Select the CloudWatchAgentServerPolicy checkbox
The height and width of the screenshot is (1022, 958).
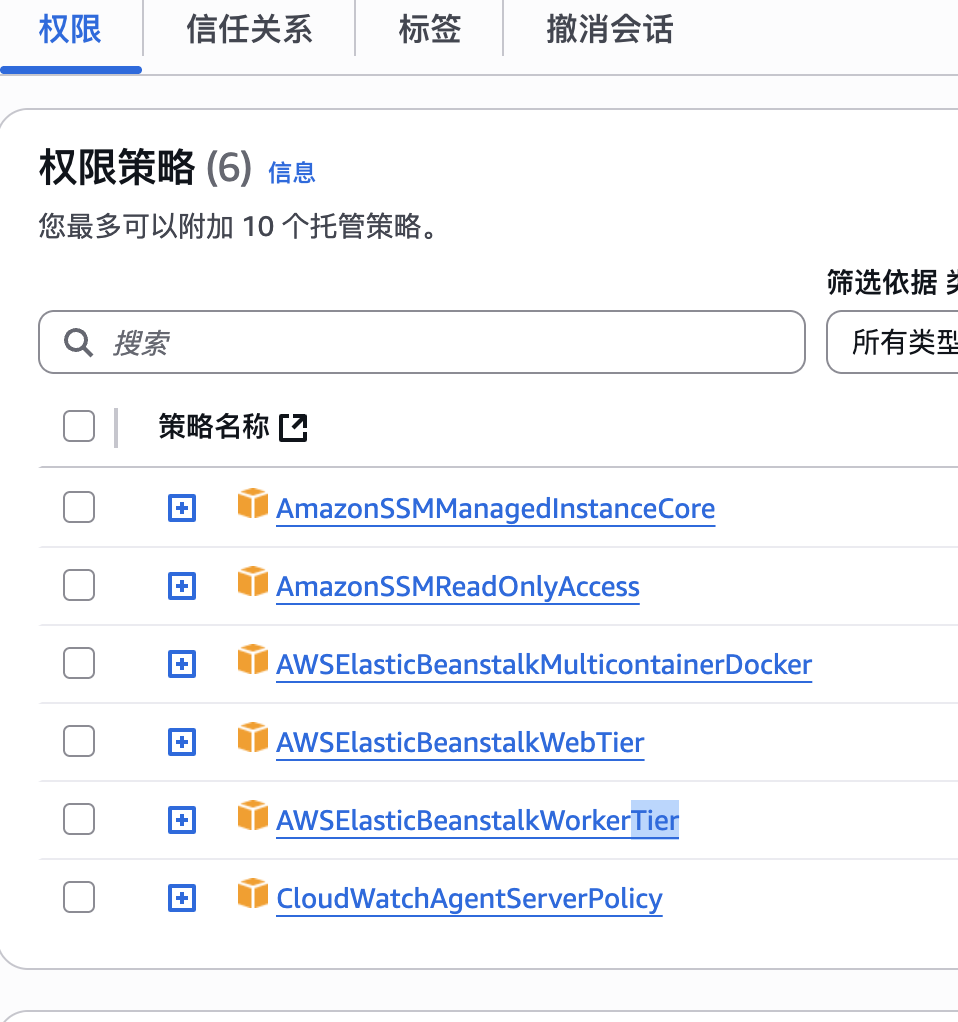point(79,898)
